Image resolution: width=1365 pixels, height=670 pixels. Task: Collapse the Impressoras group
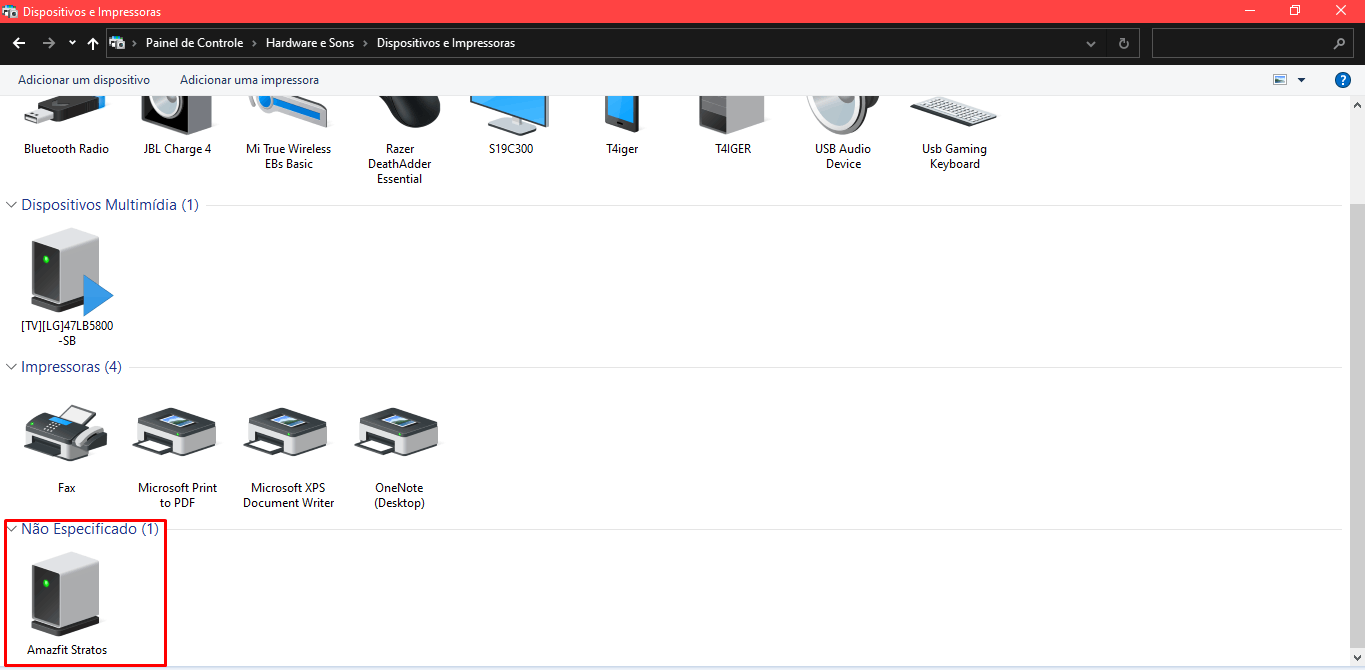[12, 367]
